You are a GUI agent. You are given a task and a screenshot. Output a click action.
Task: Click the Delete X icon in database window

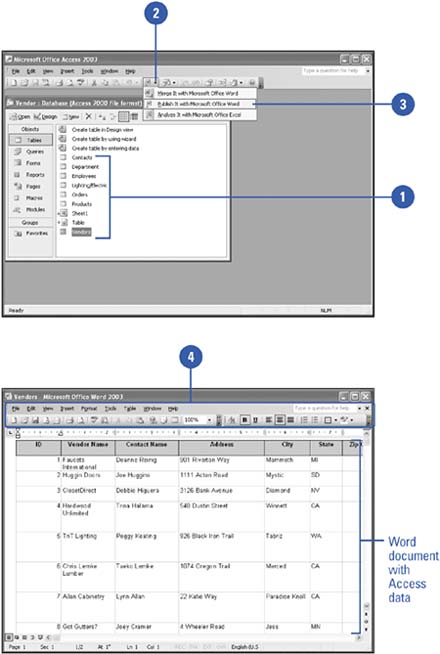pos(88,116)
